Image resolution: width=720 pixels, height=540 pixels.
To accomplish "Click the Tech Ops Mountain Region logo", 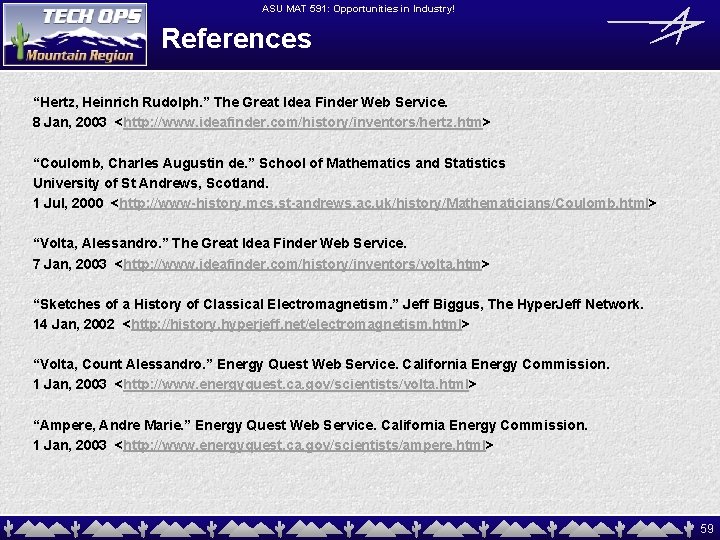I will tap(75, 35).
